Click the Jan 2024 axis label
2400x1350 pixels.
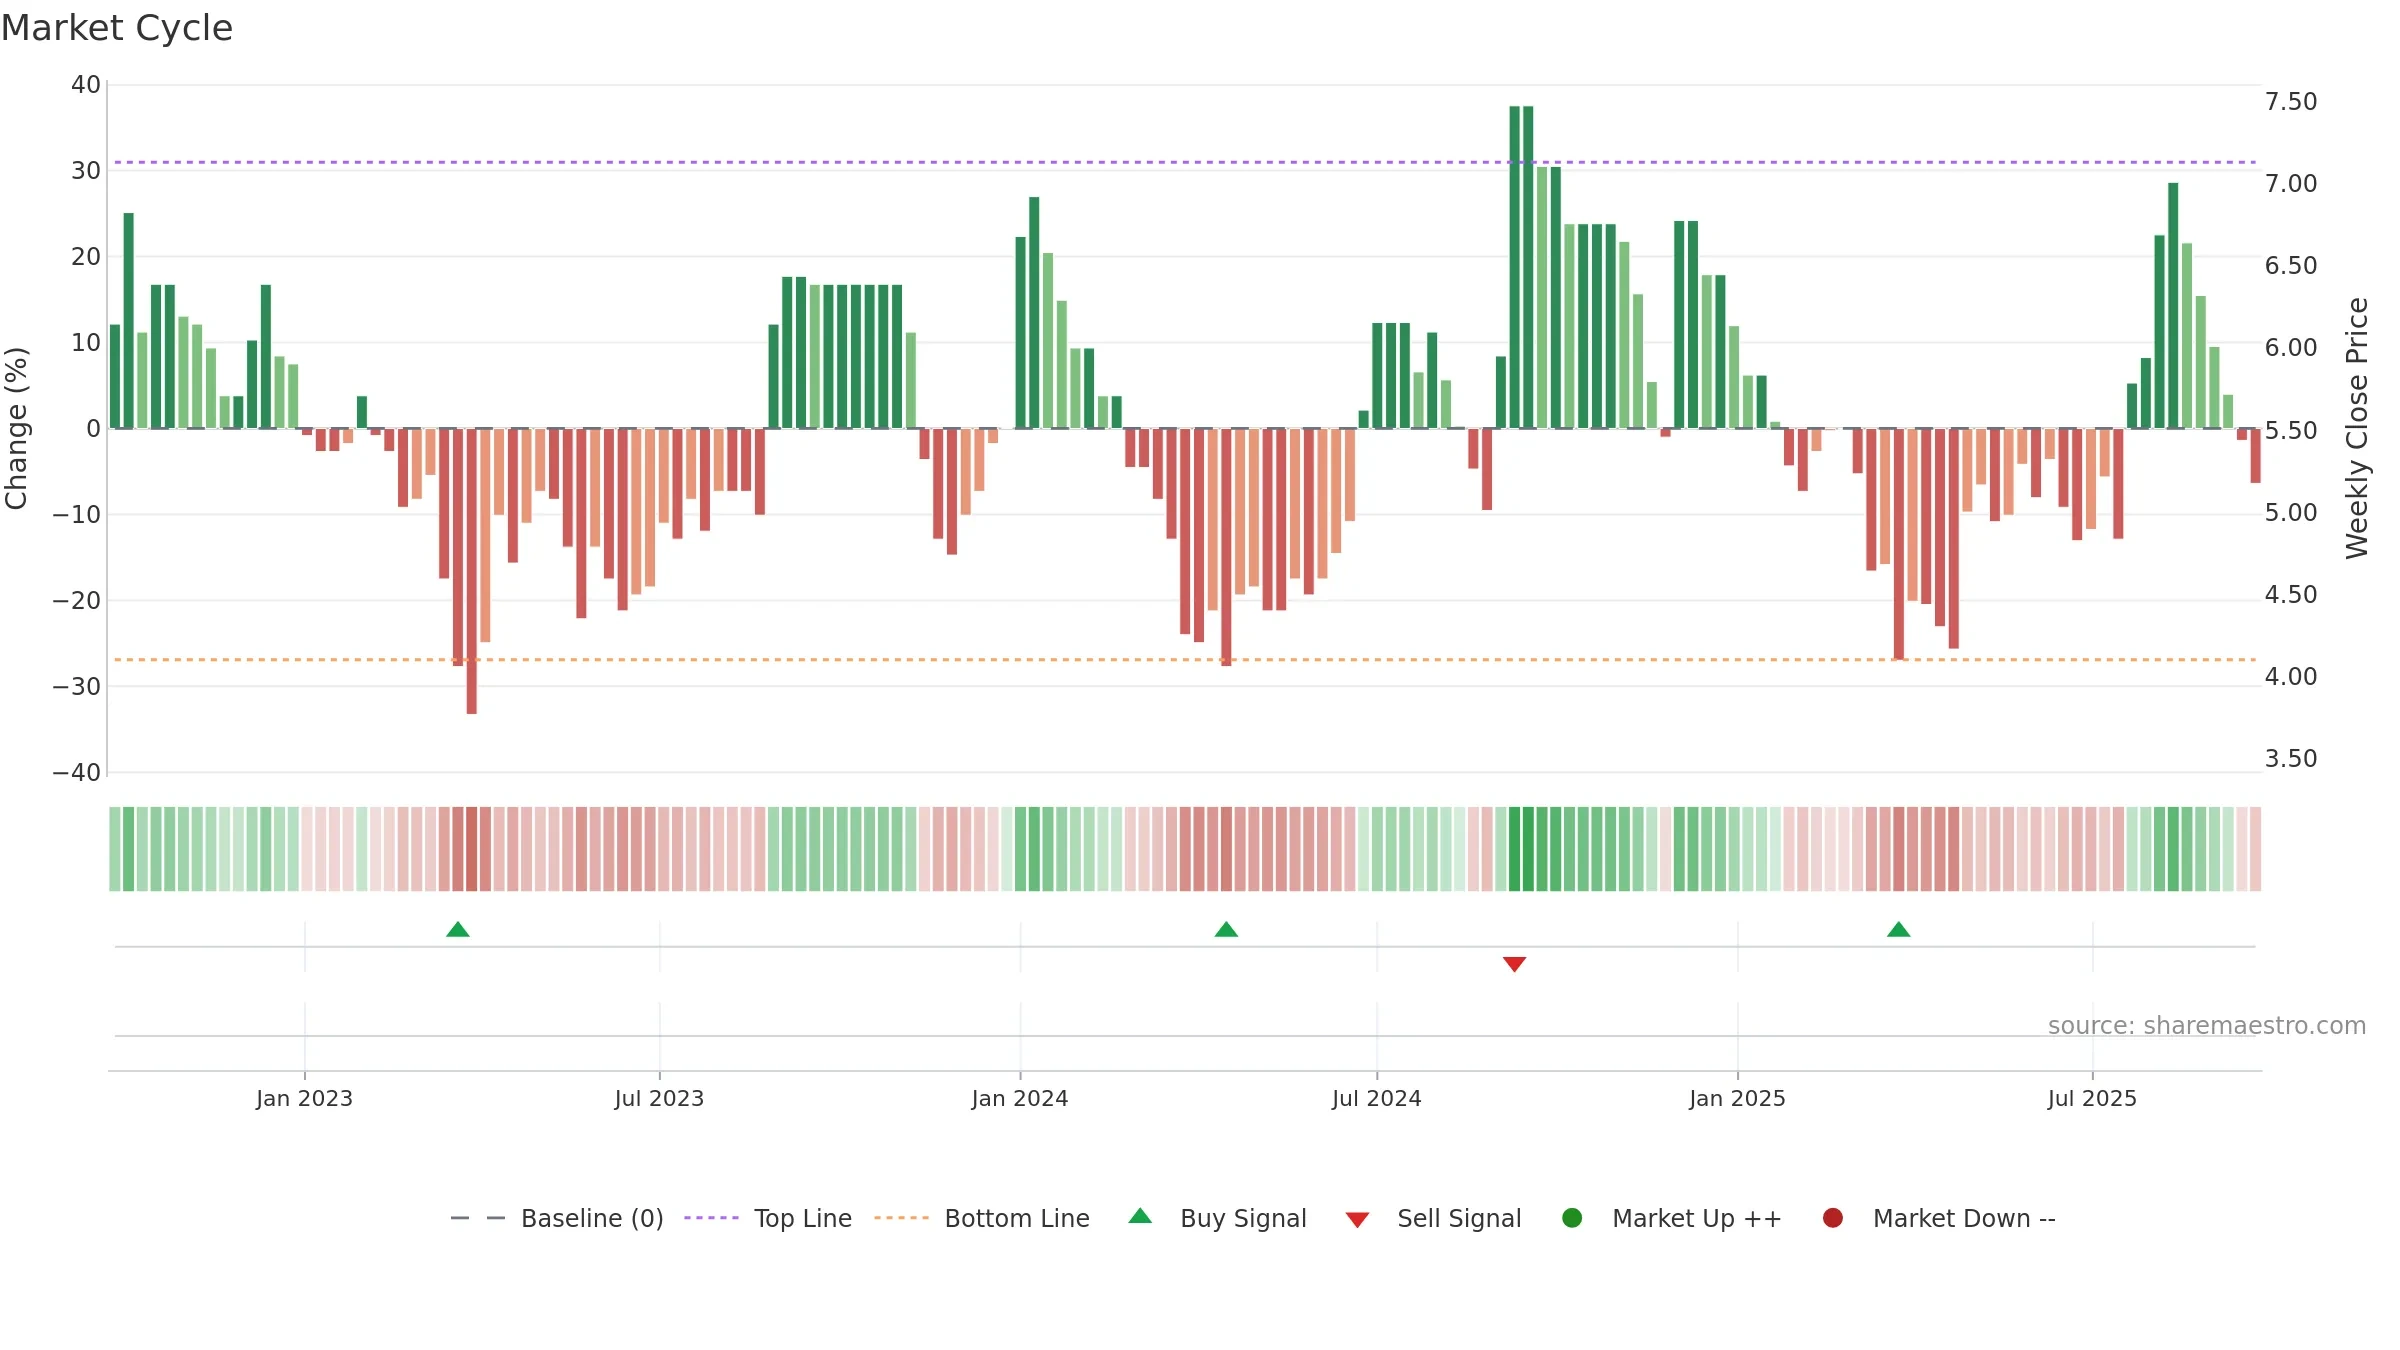pos(1020,1099)
